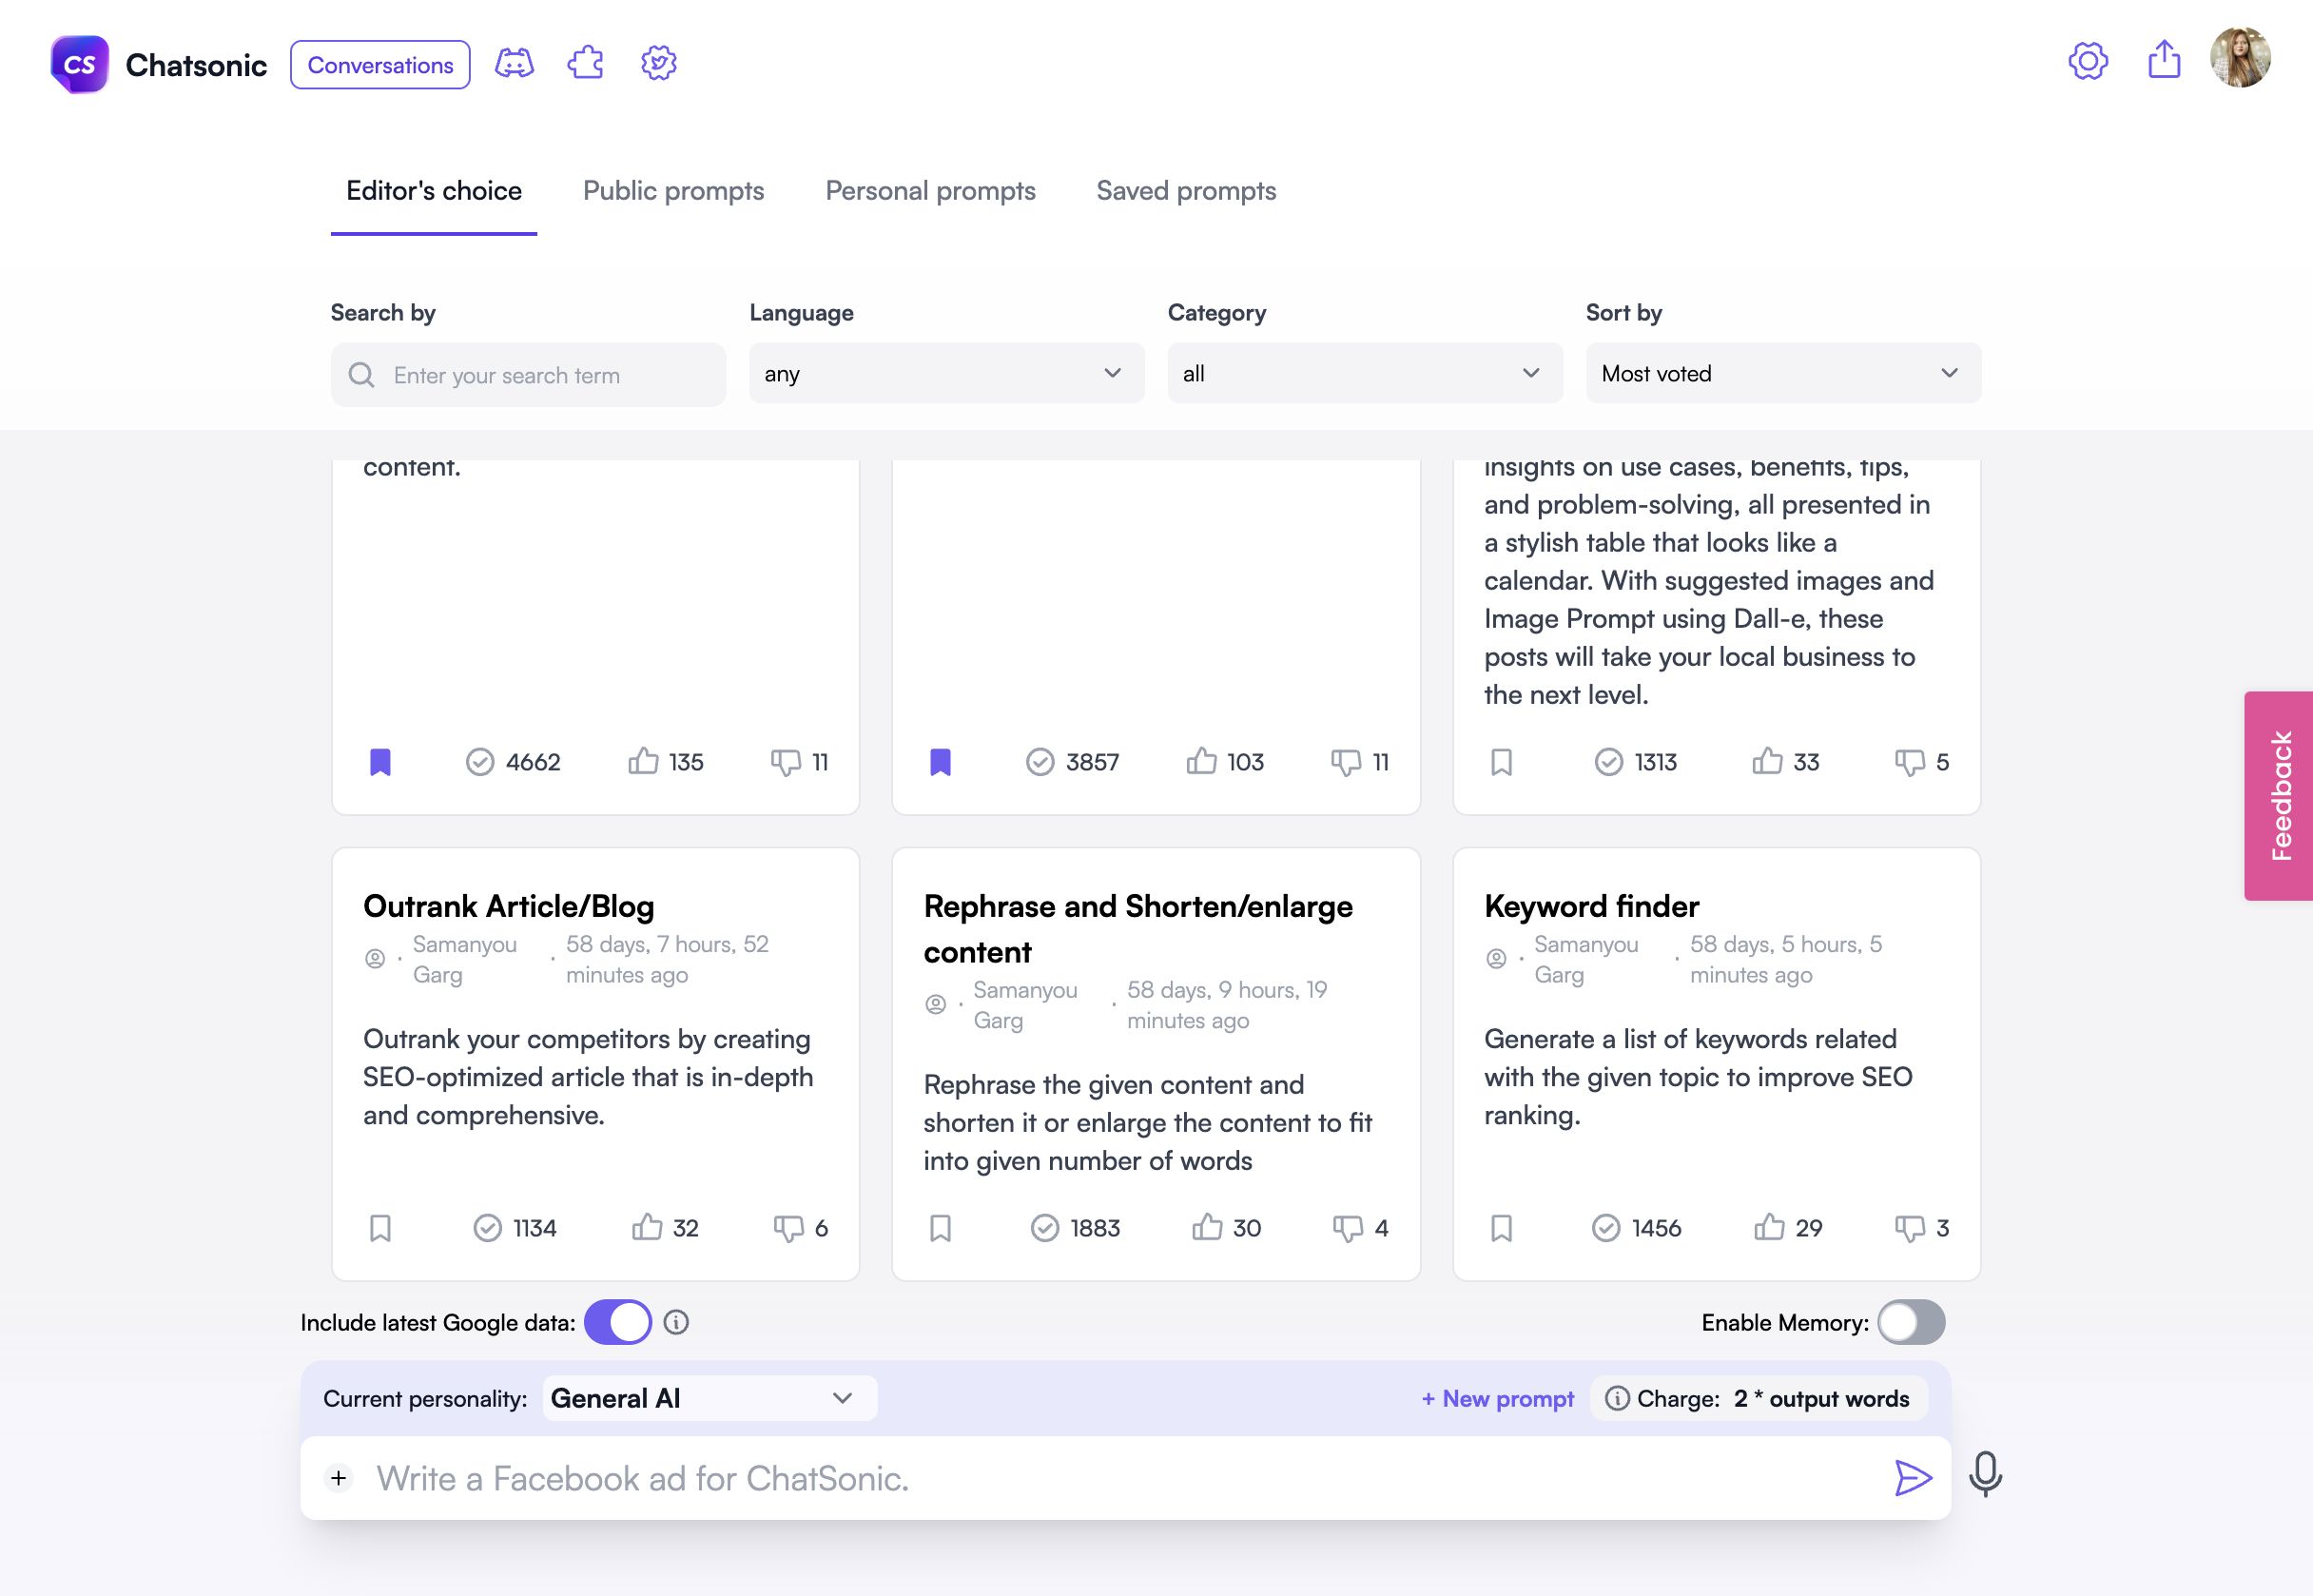
Task: Upvote the card with 103 likes
Action: (x=1201, y=761)
